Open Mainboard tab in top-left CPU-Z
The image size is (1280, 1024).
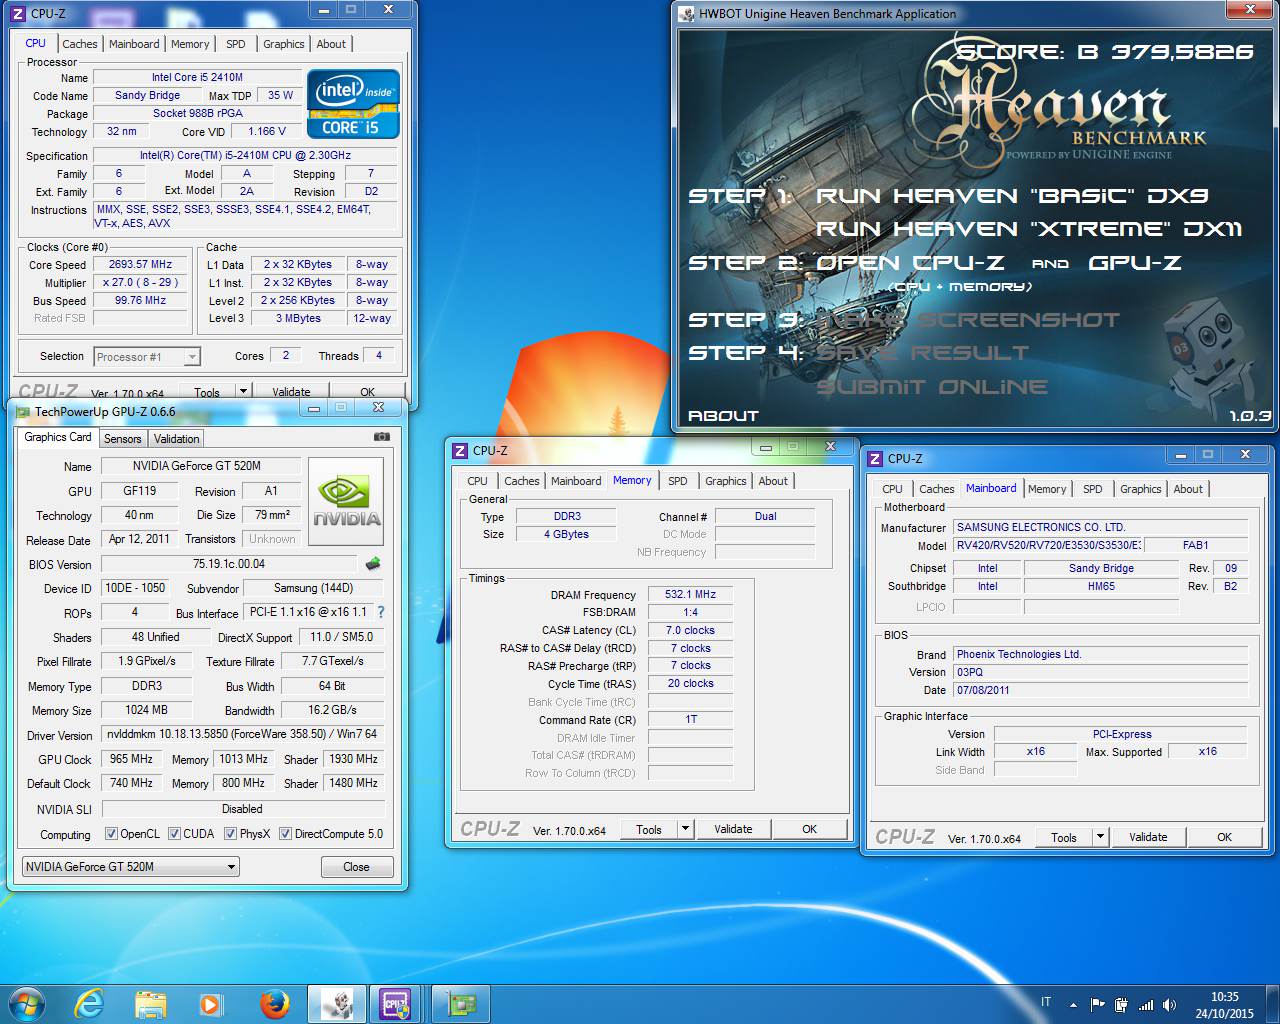point(134,44)
